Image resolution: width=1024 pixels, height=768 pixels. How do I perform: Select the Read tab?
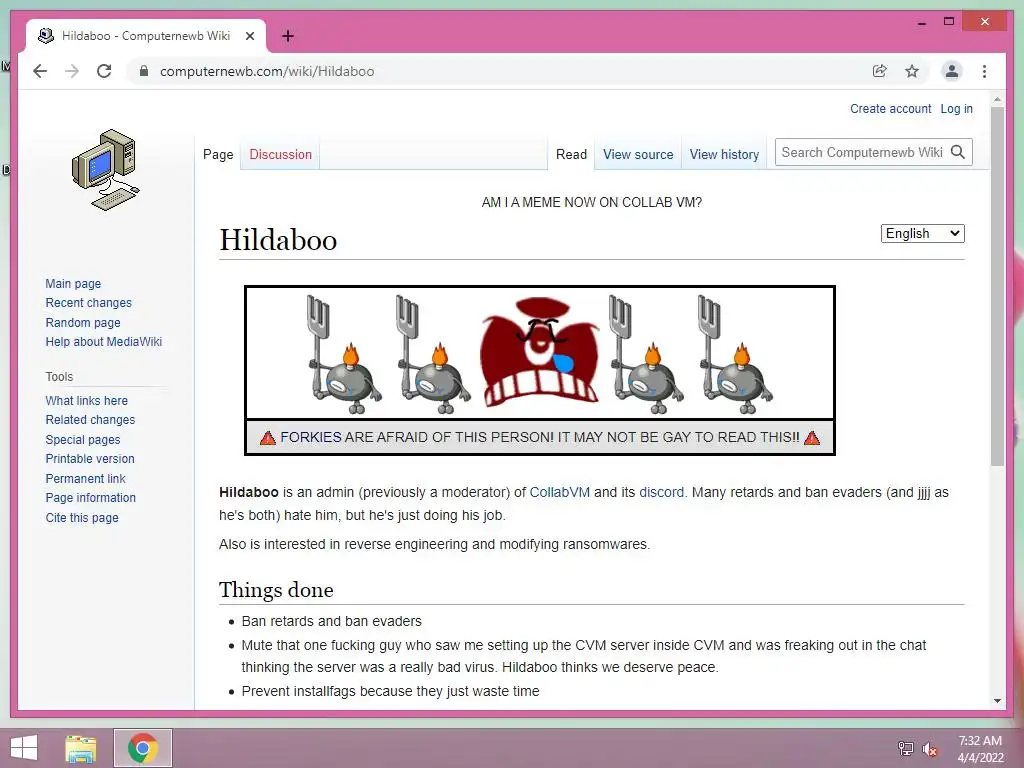coord(571,155)
